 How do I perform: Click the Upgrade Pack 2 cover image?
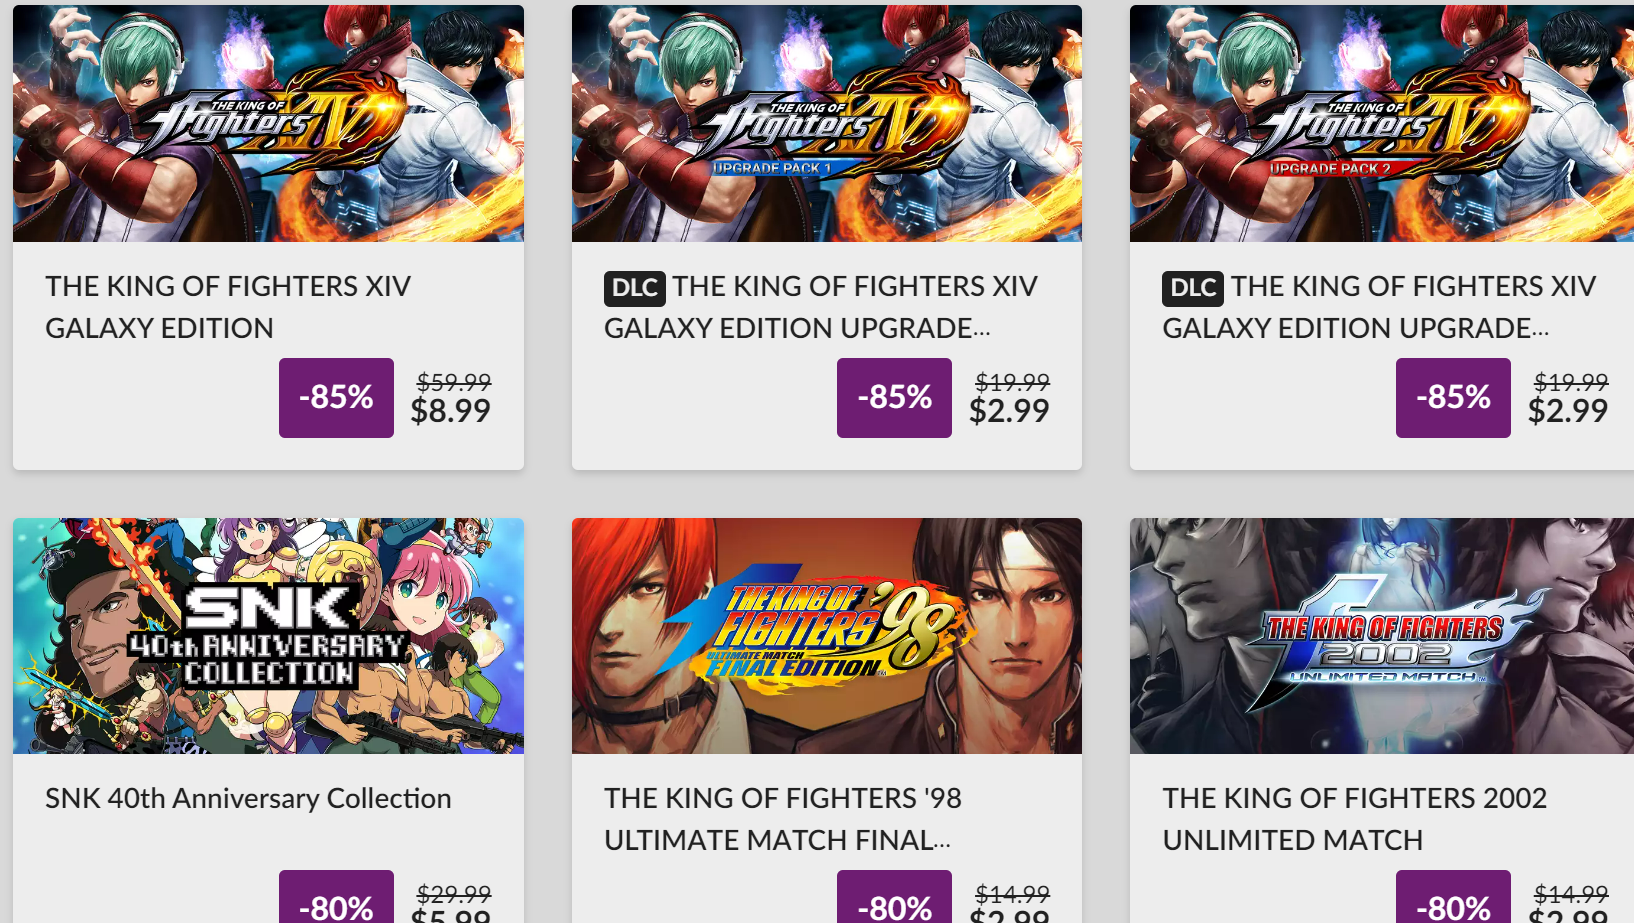click(x=1381, y=123)
